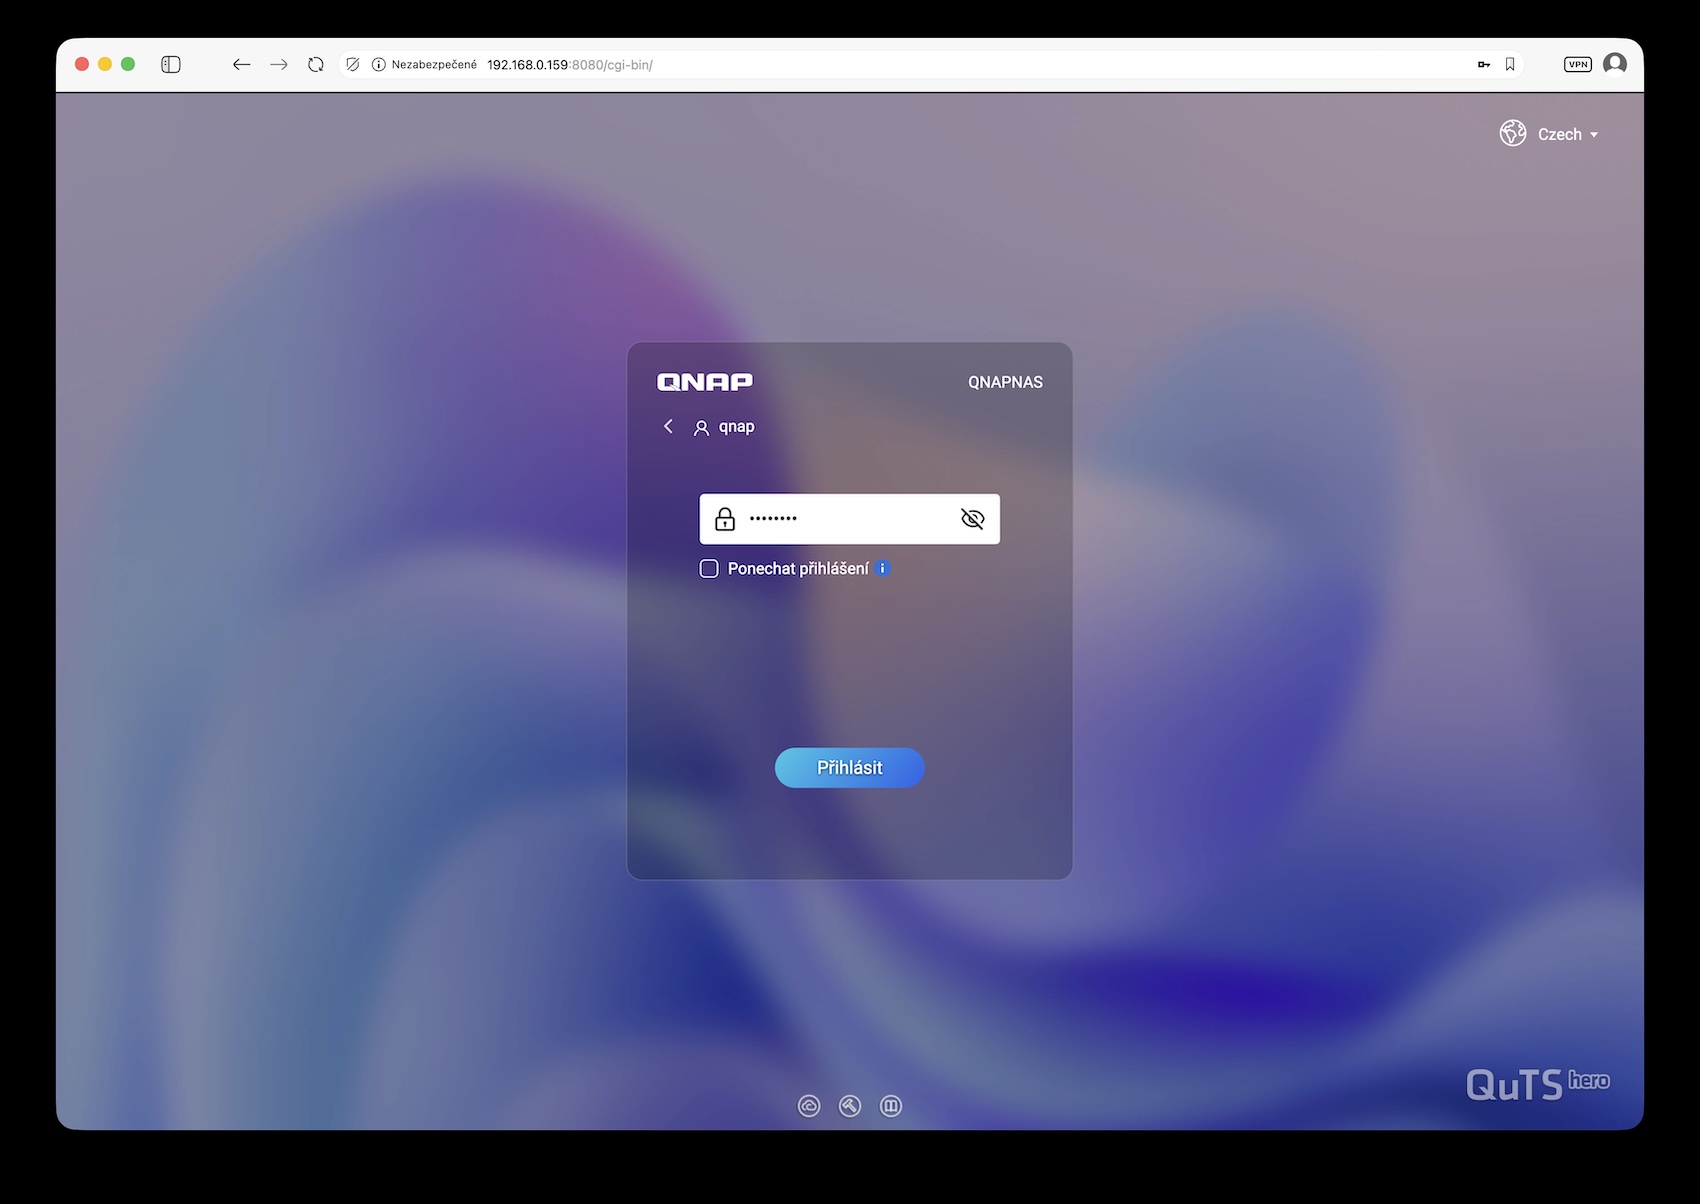Open the copyright icon at bottom
The width and height of the screenshot is (1700, 1204).
click(x=809, y=1106)
